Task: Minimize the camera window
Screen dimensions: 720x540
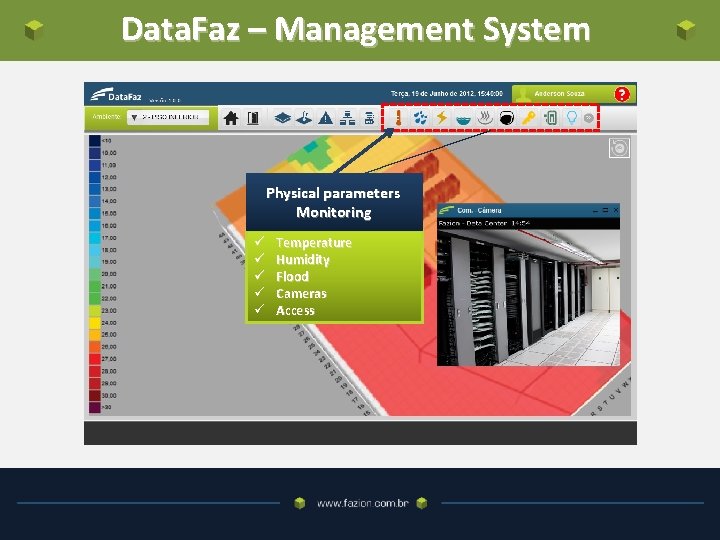Action: pyautogui.click(x=596, y=210)
